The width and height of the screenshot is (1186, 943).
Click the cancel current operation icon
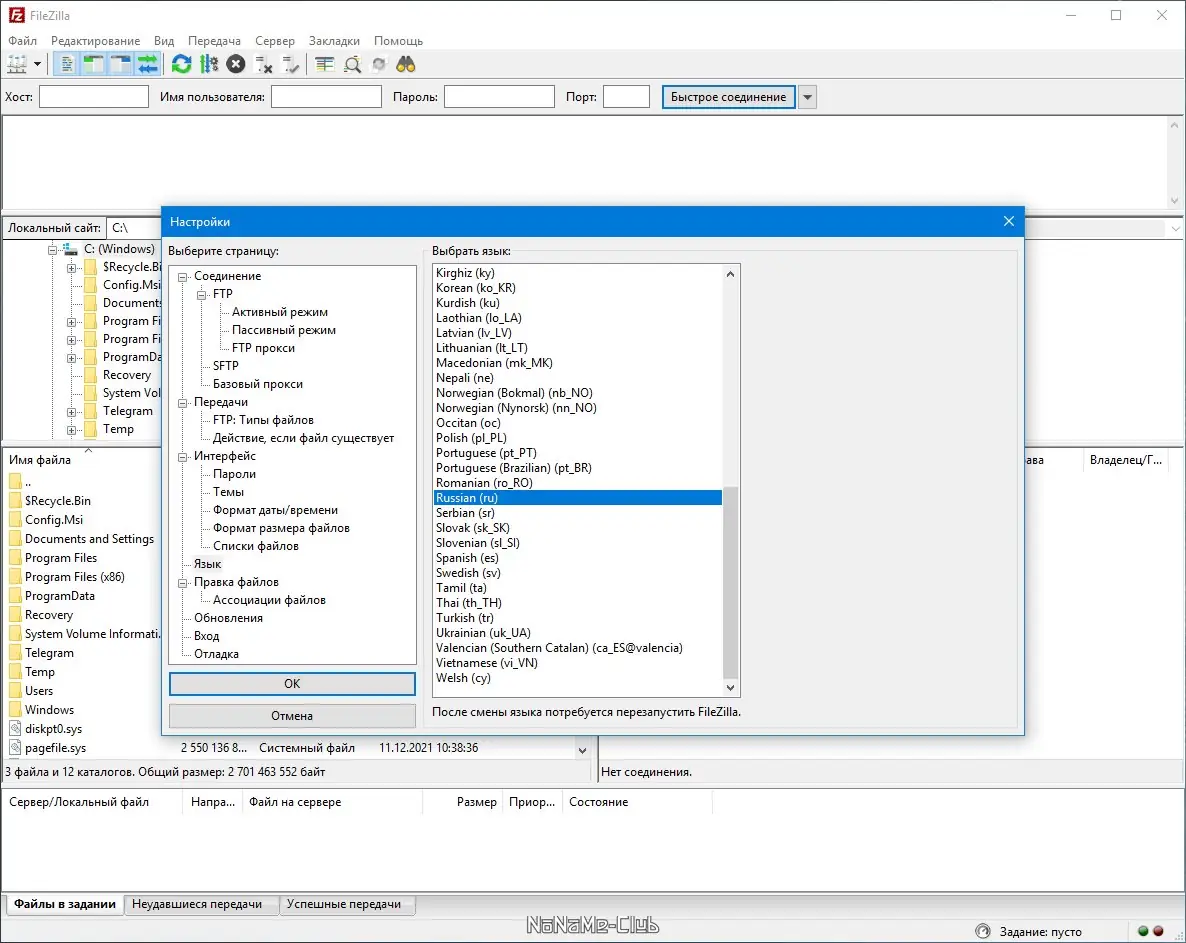point(236,65)
